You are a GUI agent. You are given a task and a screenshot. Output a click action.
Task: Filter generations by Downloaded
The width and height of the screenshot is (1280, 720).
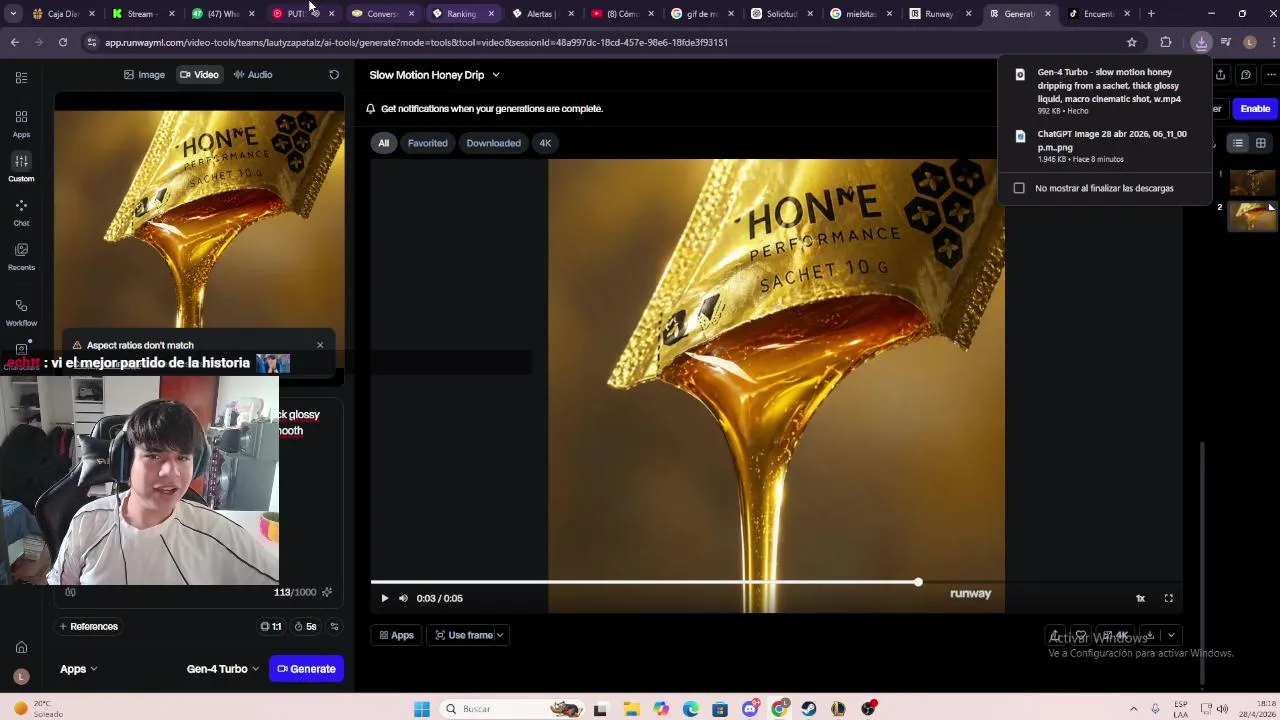coord(493,143)
